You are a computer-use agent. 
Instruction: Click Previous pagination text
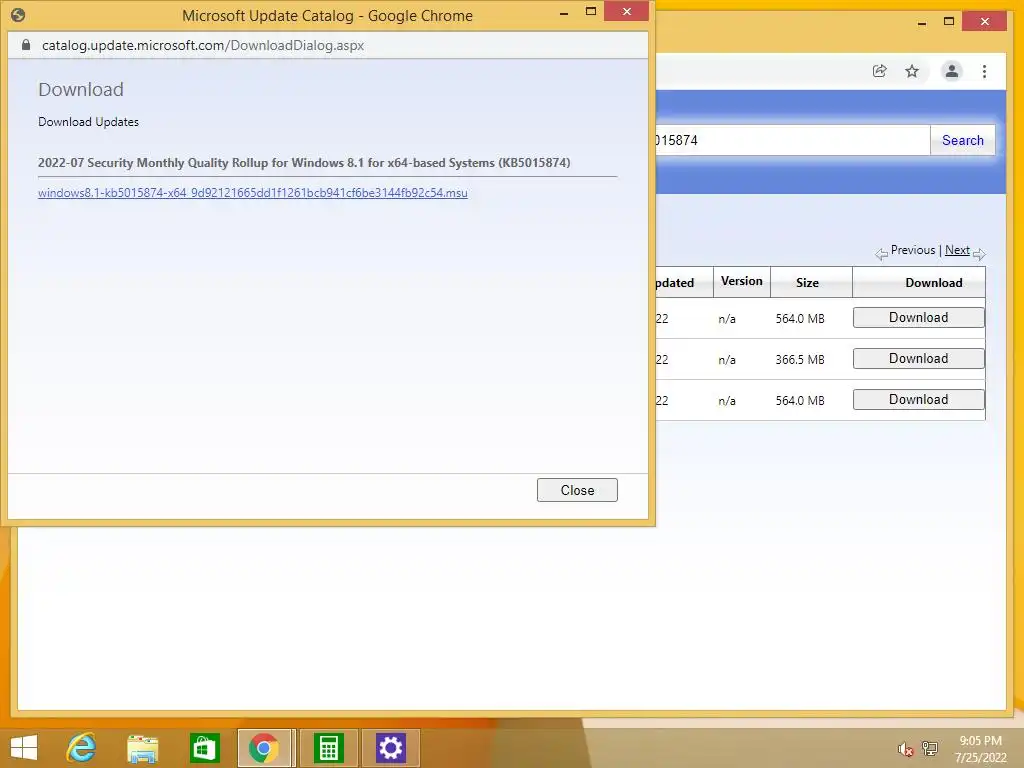[x=912, y=250]
